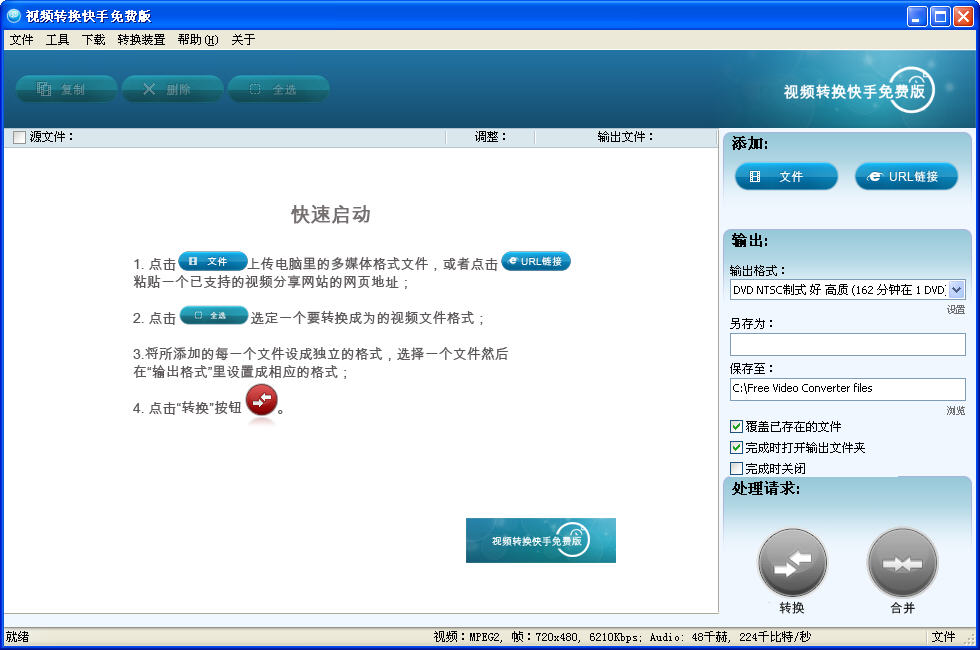Click the 删除 toolbar button
The height and width of the screenshot is (650, 980).
pos(172,89)
